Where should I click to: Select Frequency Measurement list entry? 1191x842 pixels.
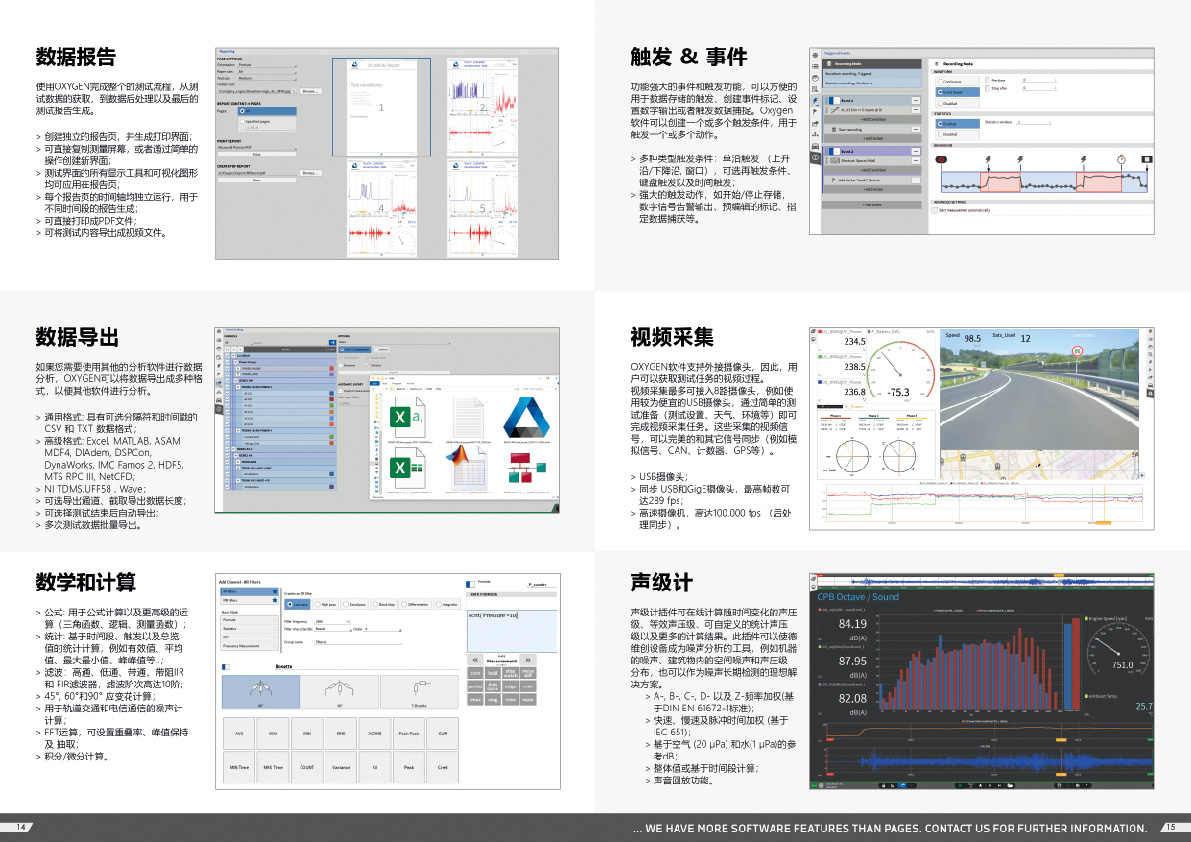(x=249, y=646)
